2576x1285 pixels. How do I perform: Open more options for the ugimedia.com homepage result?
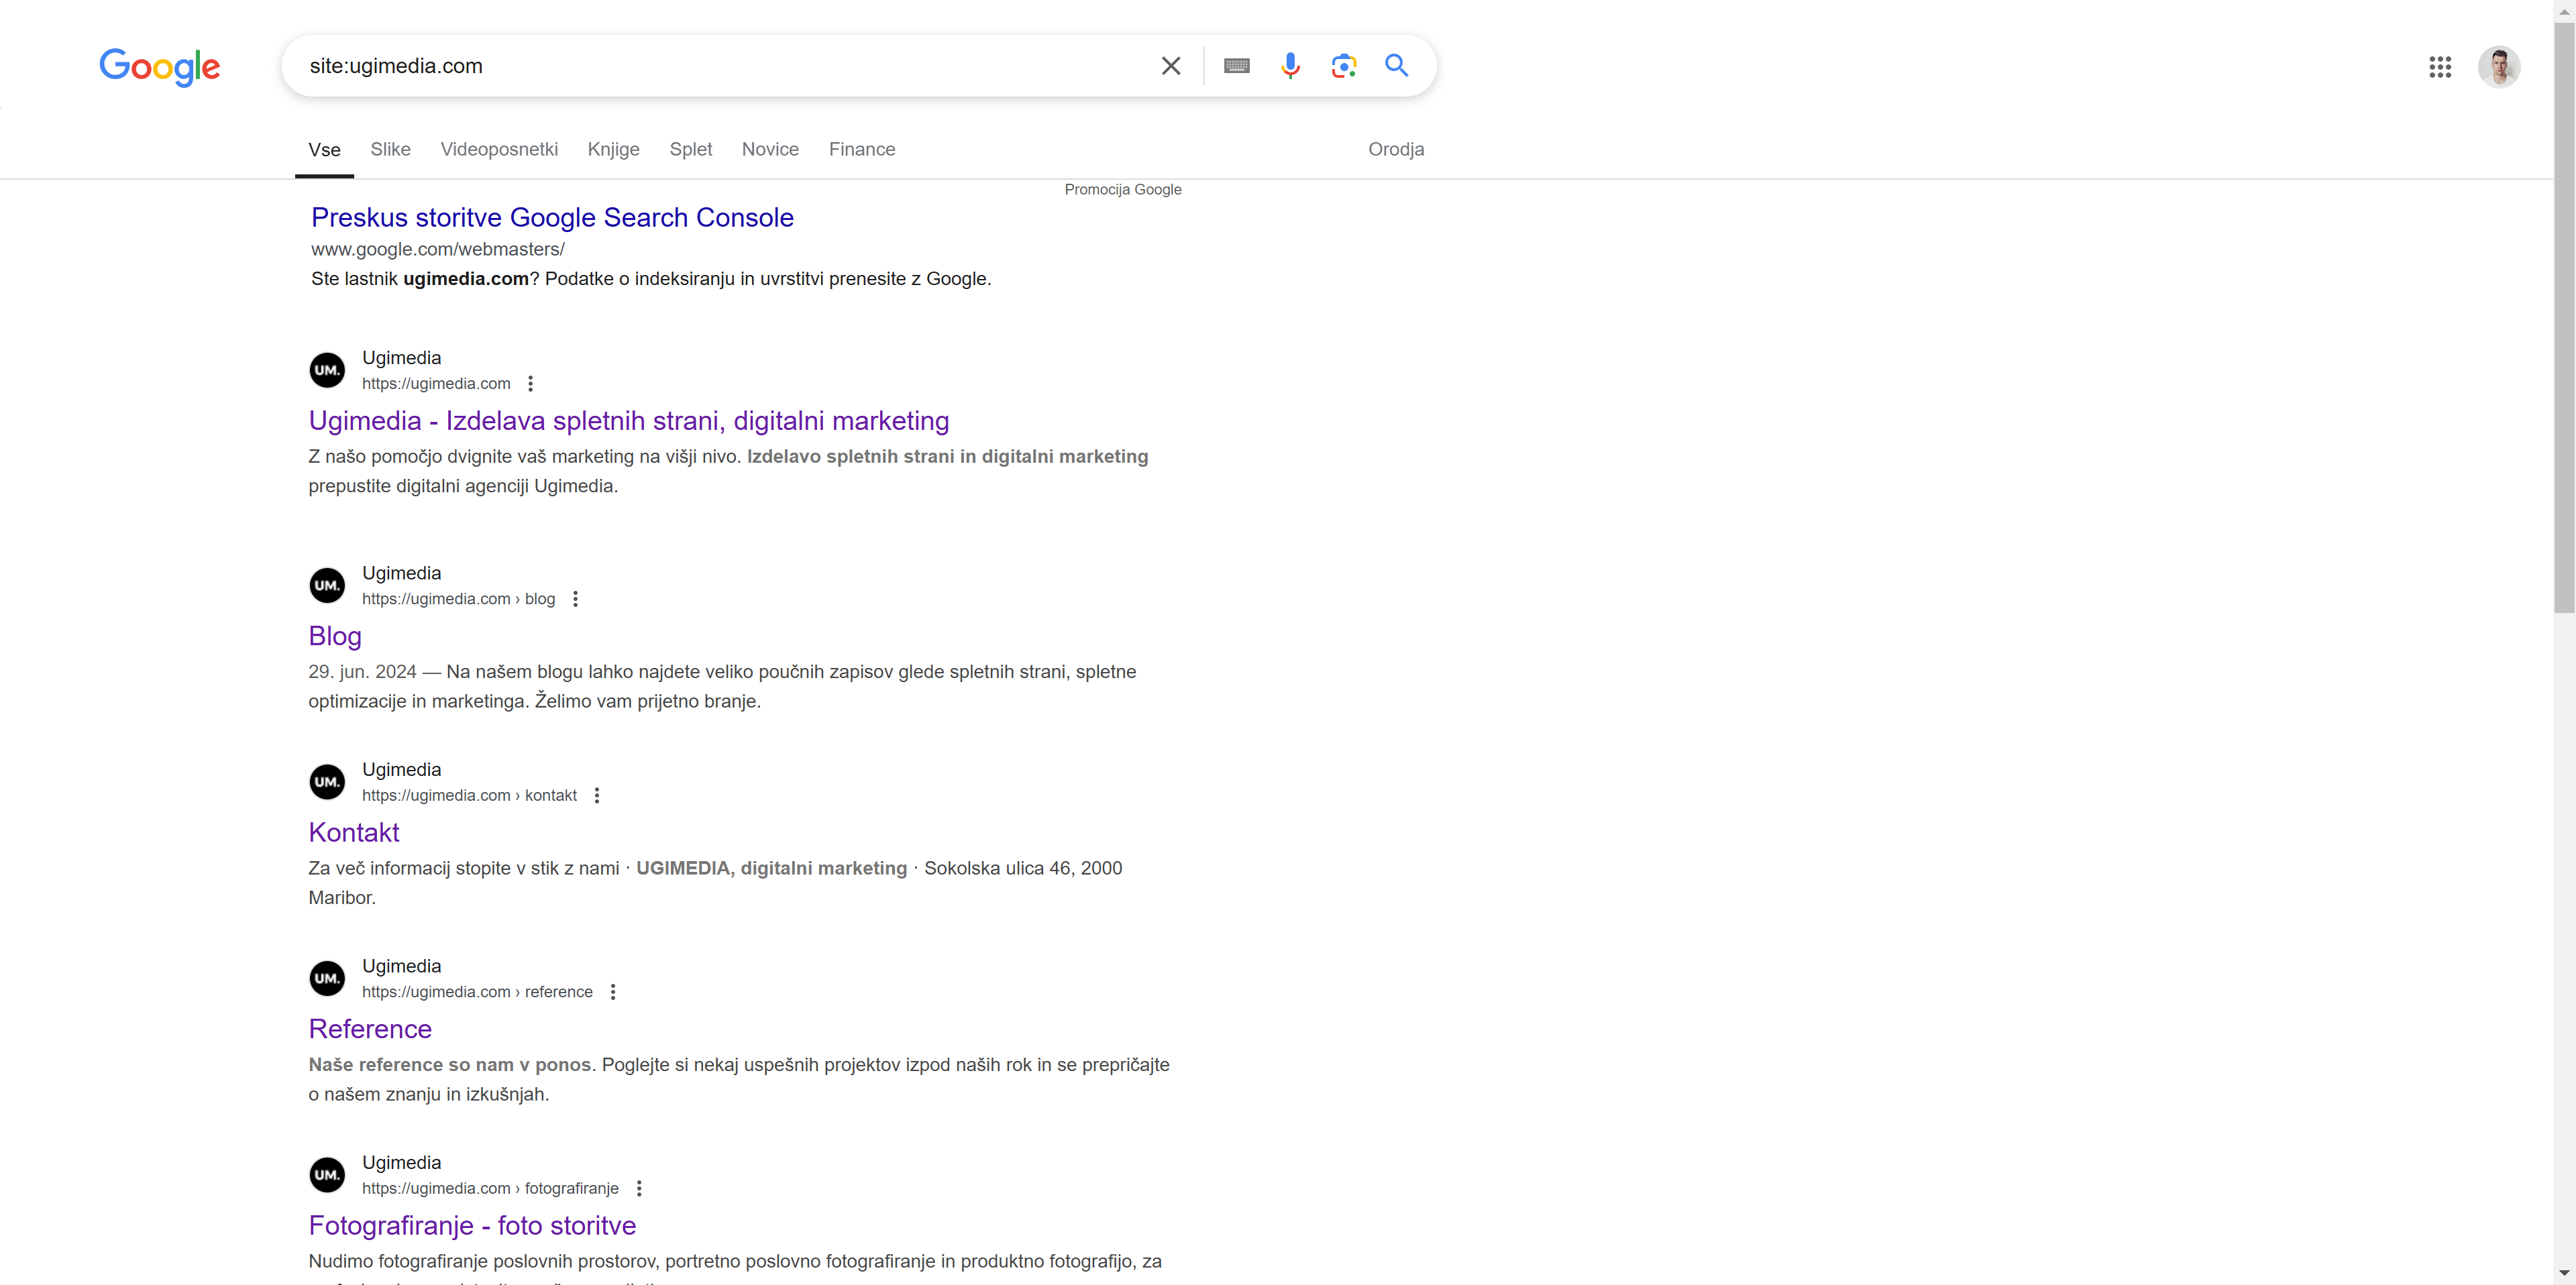[x=531, y=384]
